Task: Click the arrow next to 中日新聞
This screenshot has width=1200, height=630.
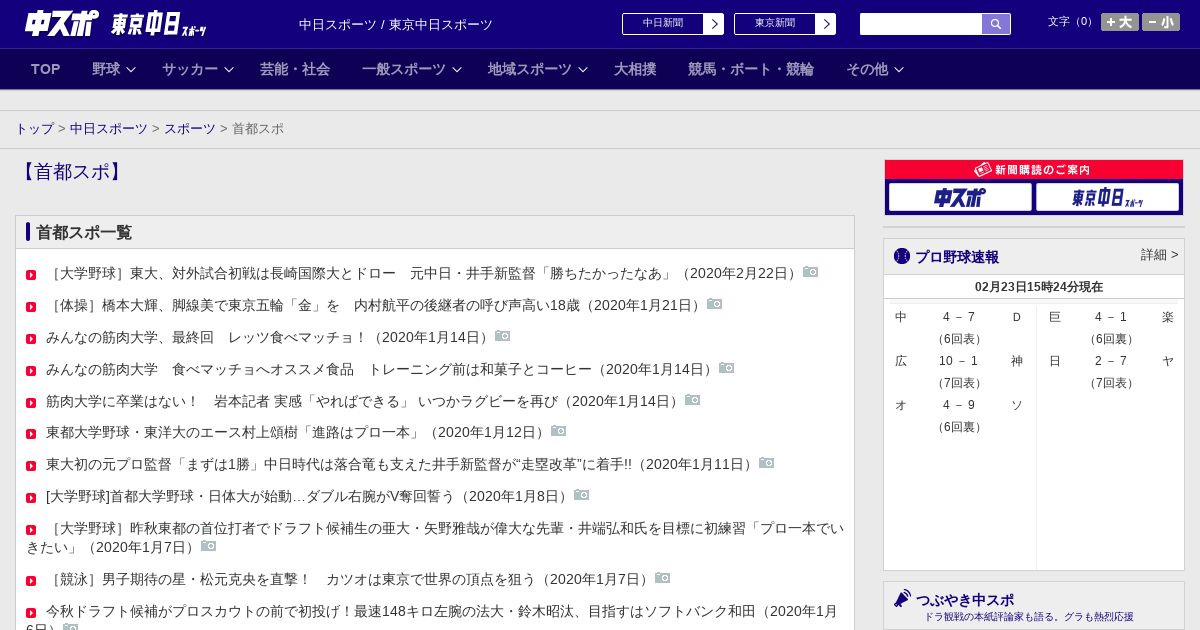Action: (714, 24)
